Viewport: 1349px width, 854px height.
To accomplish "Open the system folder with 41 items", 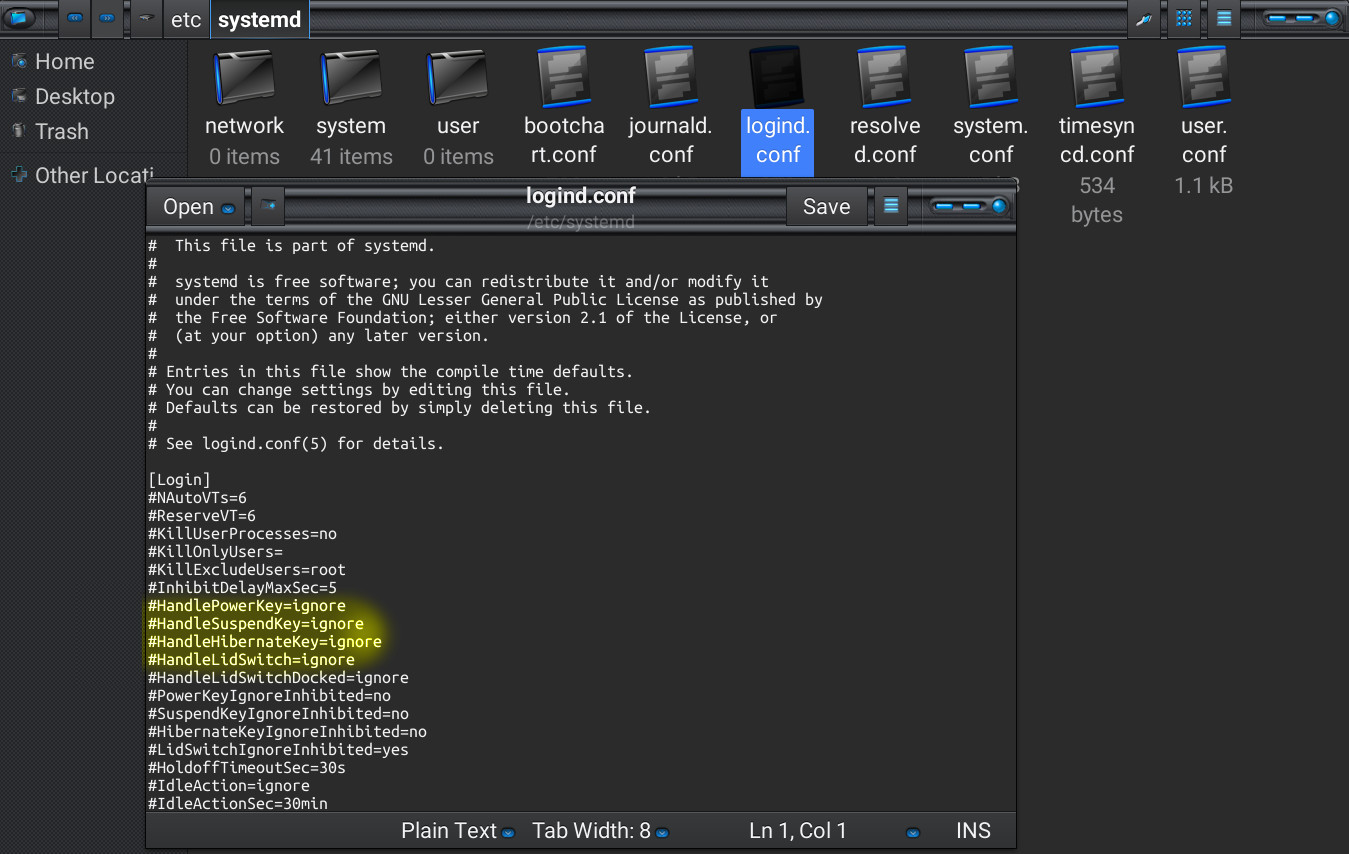I will pos(350,110).
